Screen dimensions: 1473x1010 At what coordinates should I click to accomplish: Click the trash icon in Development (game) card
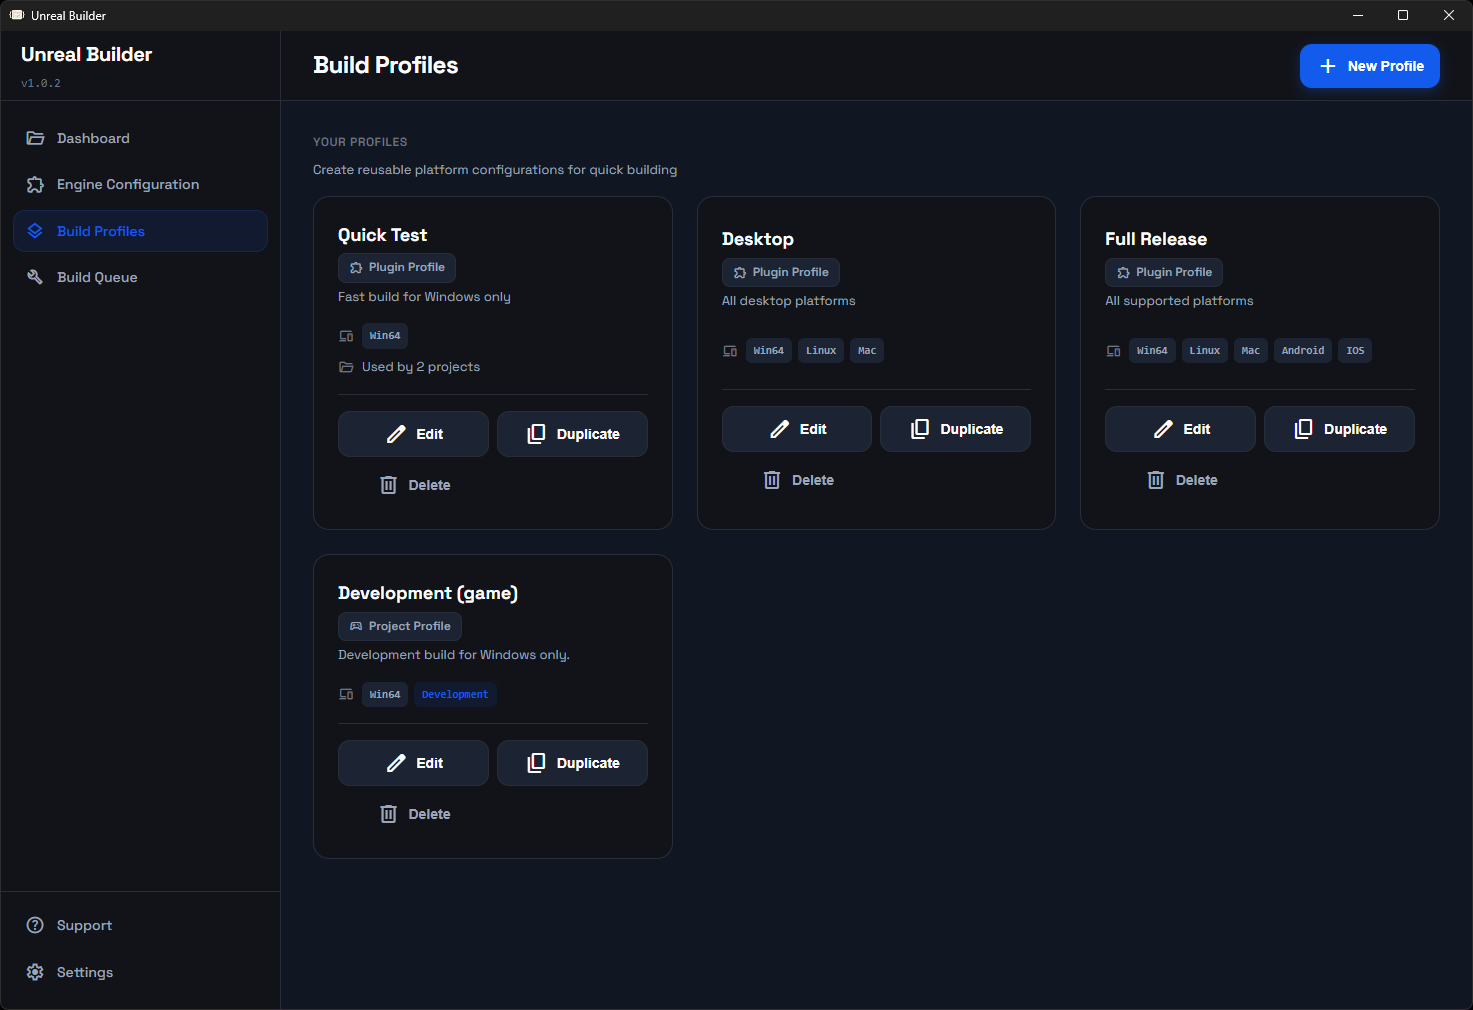[x=388, y=814]
